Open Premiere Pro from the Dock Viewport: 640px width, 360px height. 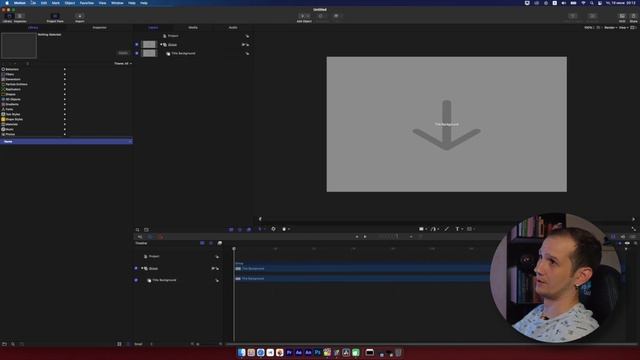pos(289,352)
